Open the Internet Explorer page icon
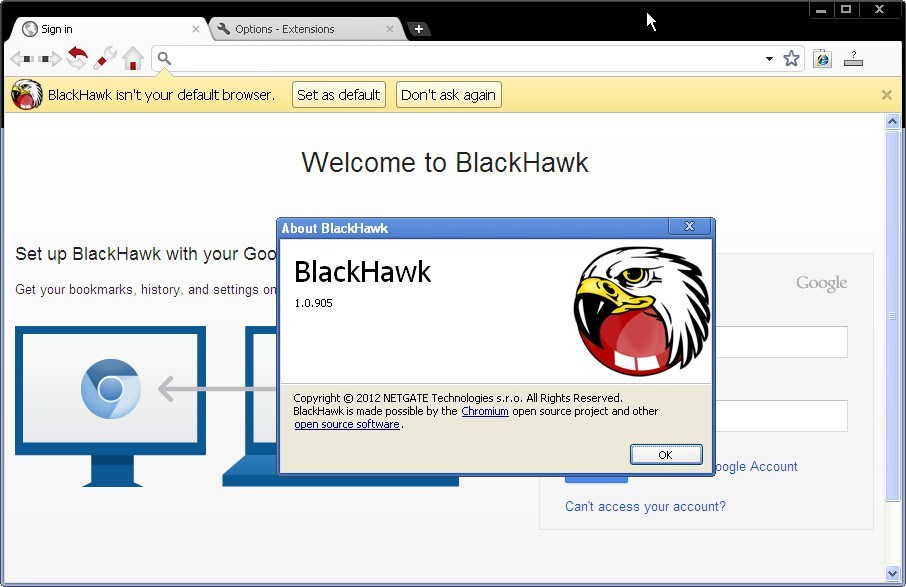The height and width of the screenshot is (587, 906). point(822,58)
